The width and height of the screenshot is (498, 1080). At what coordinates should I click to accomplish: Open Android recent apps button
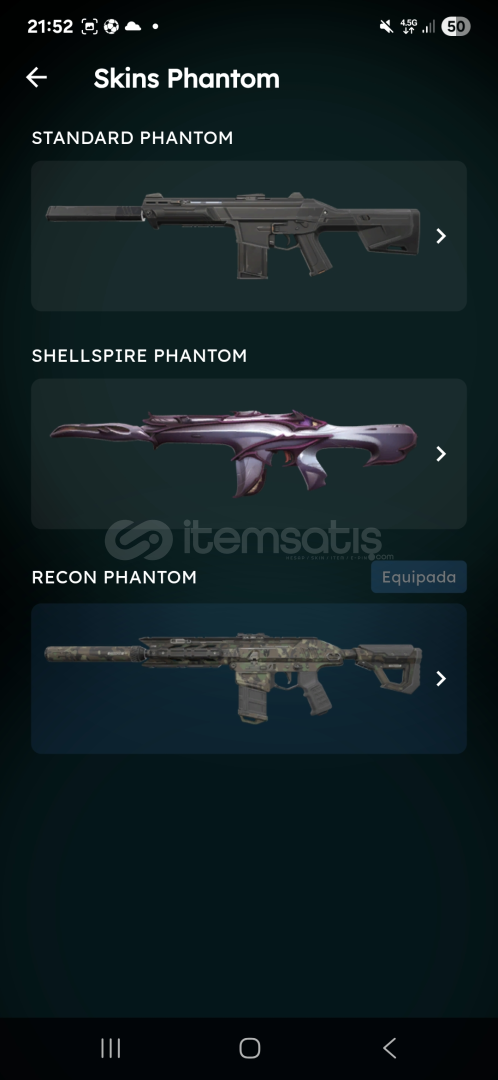tap(110, 1048)
